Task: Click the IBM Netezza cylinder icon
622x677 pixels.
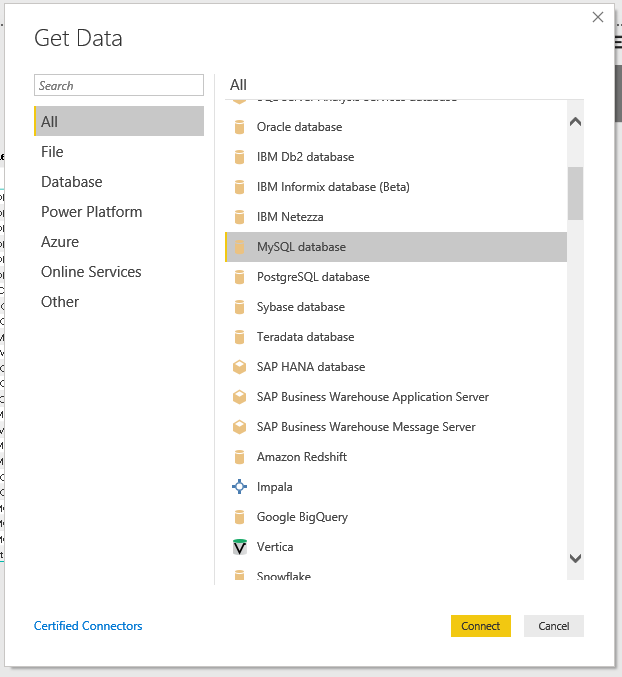Action: tap(239, 217)
